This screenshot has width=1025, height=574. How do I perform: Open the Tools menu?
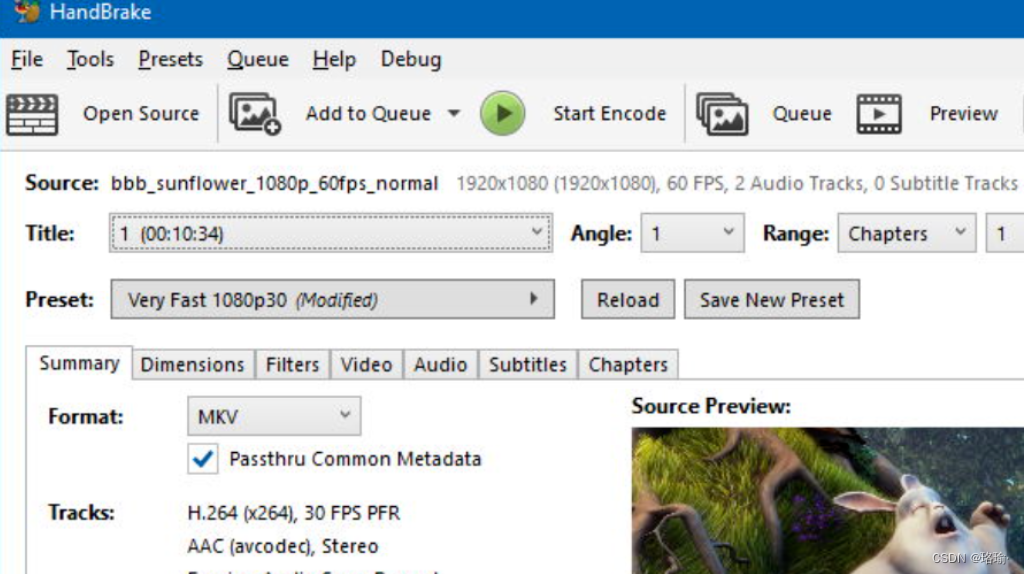(x=90, y=59)
